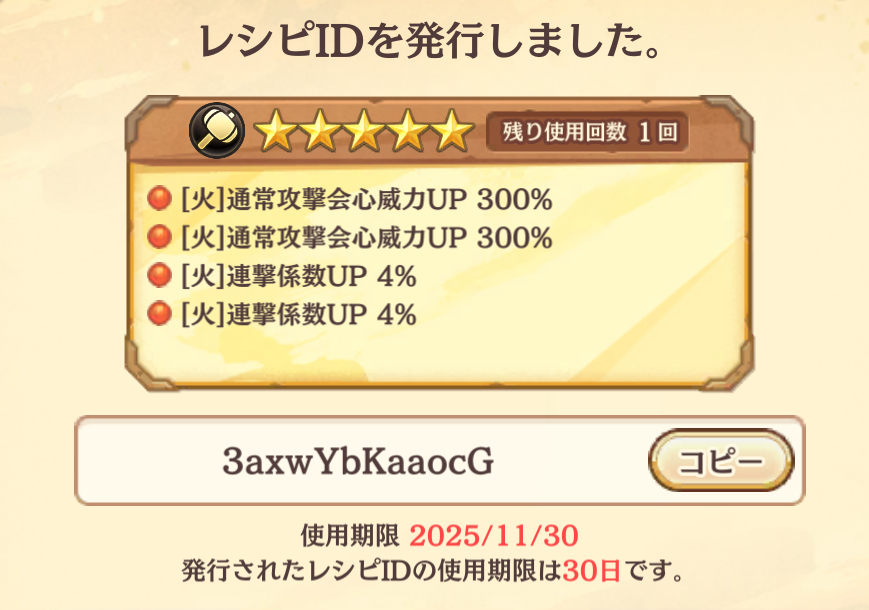Select the first gold star in rating

[x=274, y=131]
